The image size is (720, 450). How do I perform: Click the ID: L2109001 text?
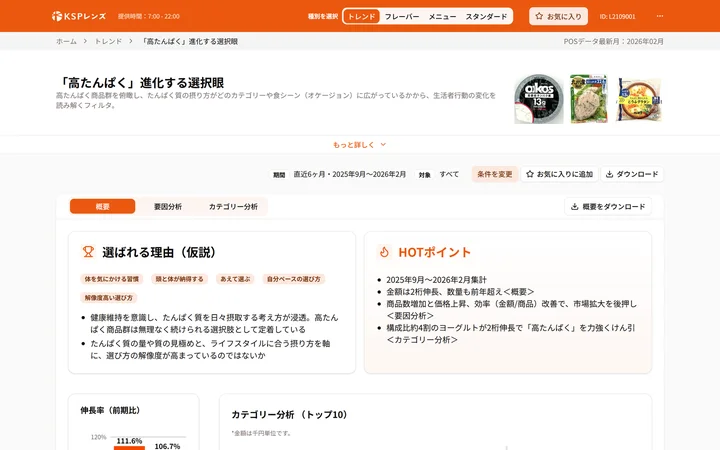click(617, 17)
